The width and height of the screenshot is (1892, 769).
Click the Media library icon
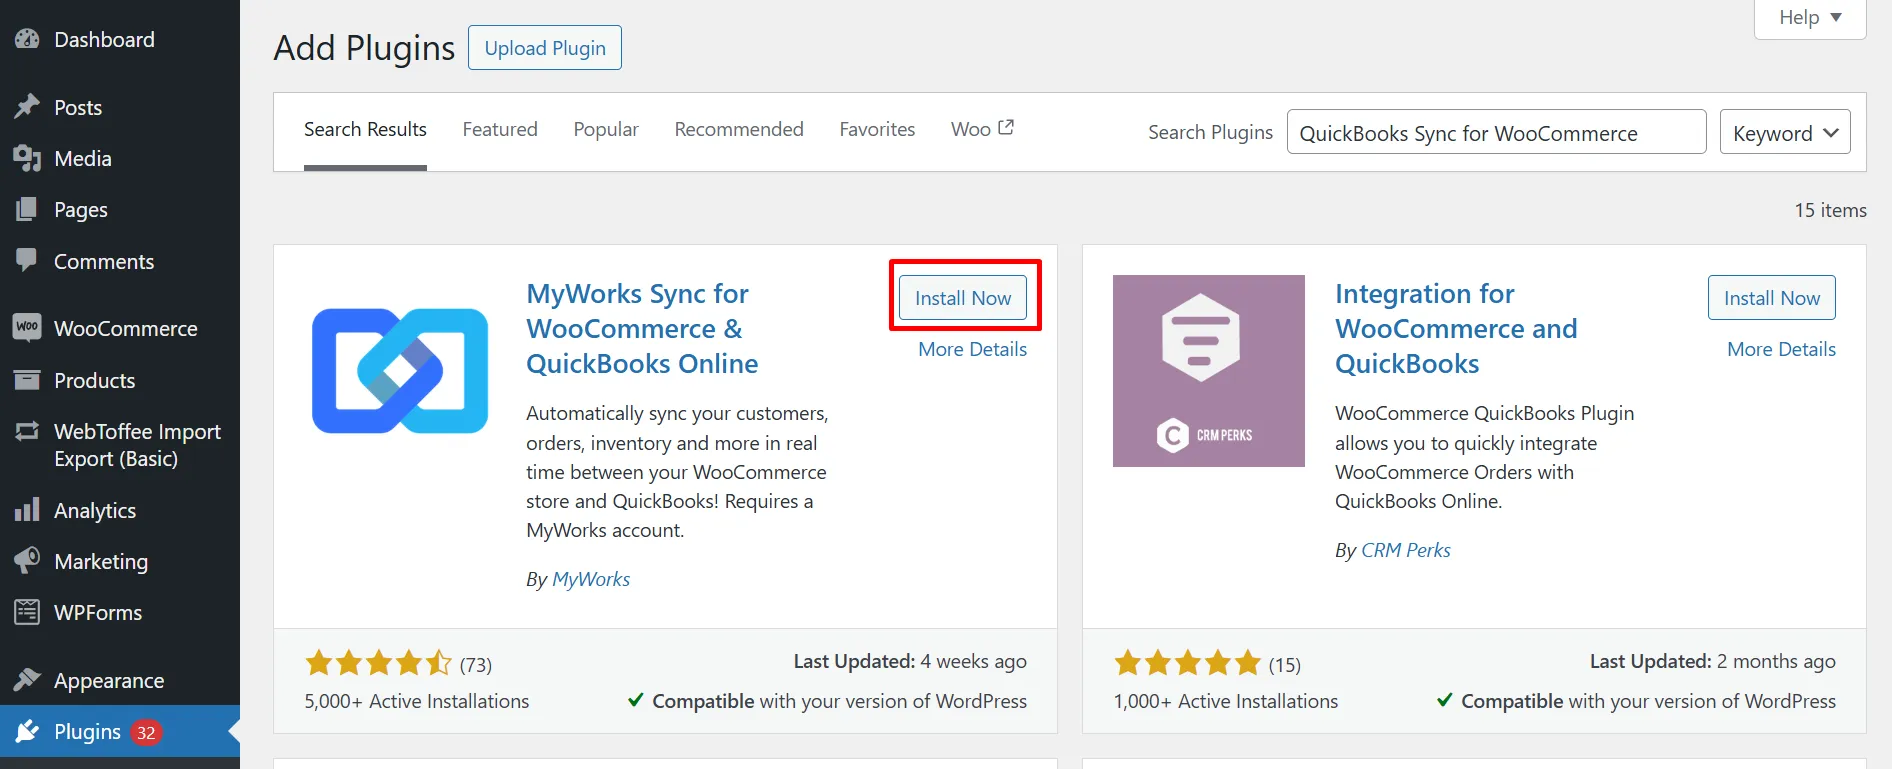27,158
